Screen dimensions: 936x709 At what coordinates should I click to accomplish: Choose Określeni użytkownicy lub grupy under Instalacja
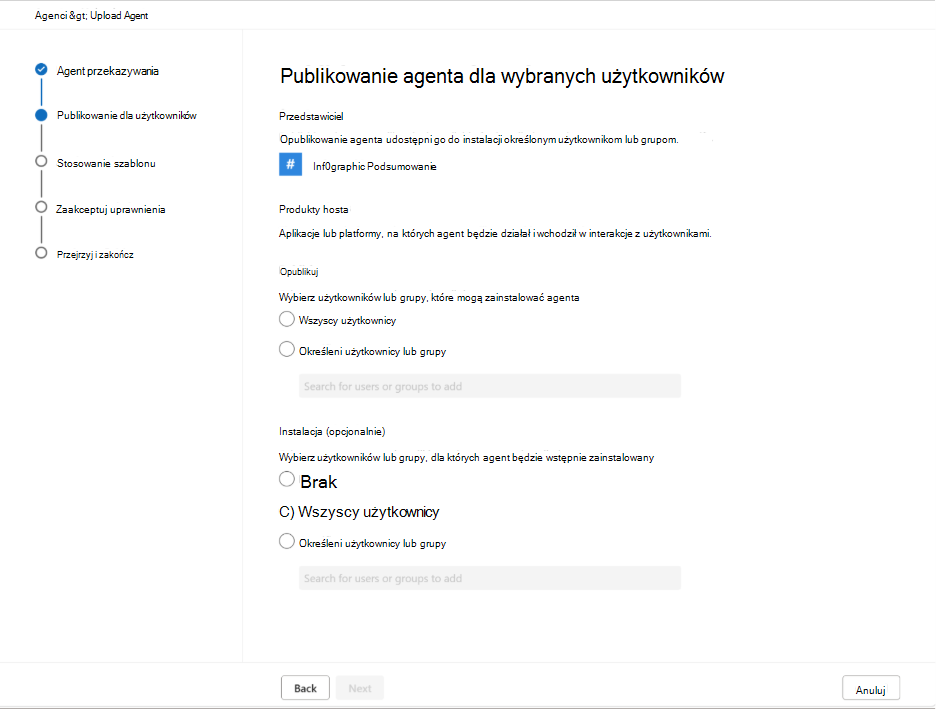[x=287, y=541]
